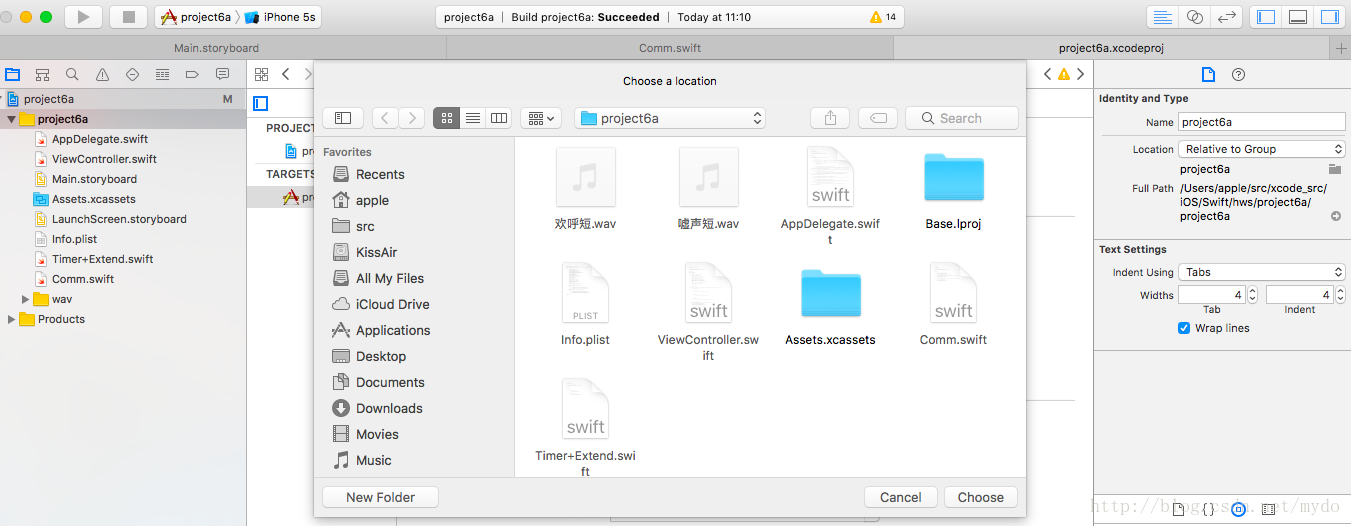Show the Issue navigator
Image resolution: width=1351 pixels, height=526 pixels.
tap(102, 74)
